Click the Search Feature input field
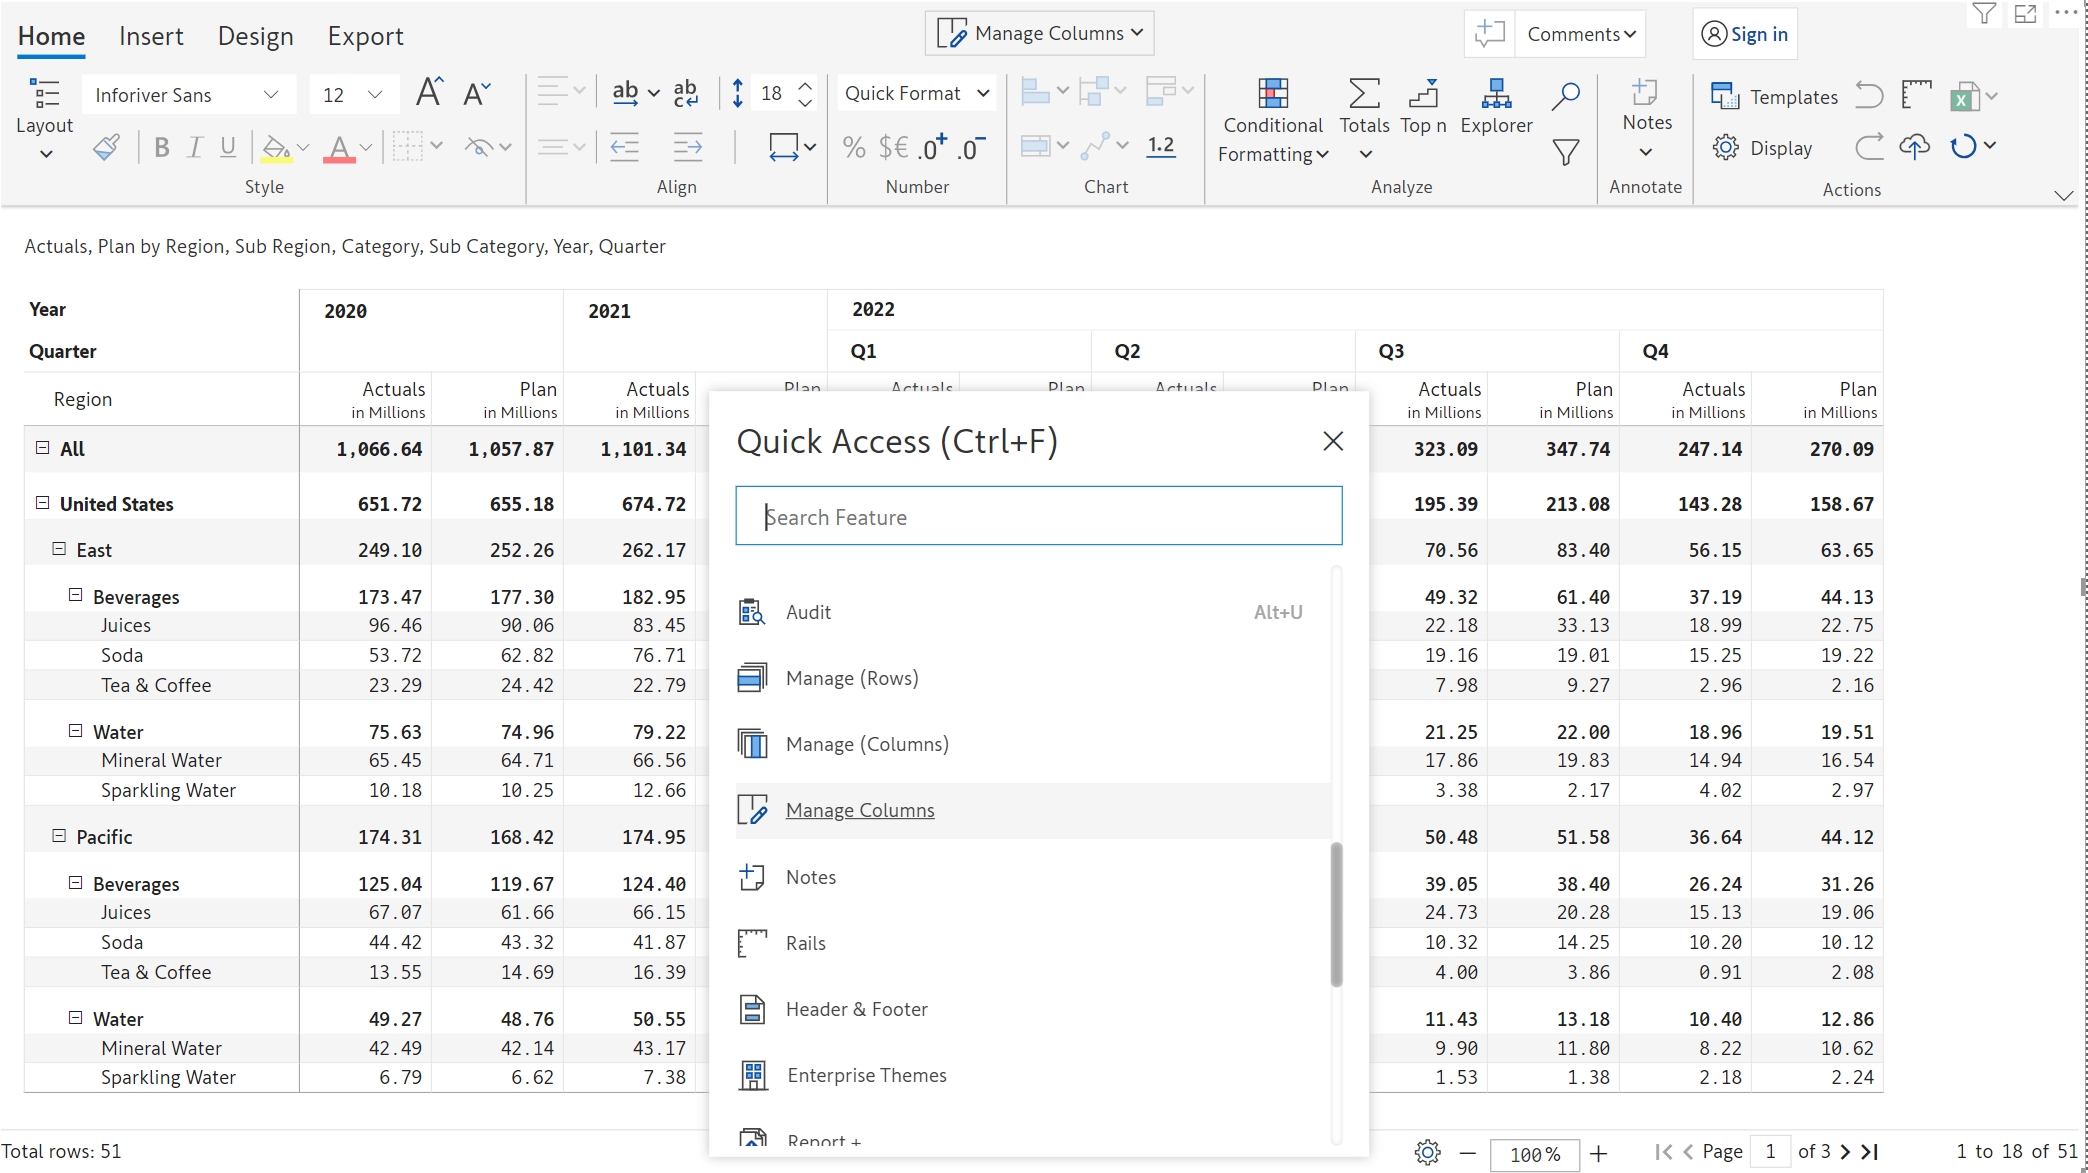Screen dimensions: 2088x1173 (1038, 516)
